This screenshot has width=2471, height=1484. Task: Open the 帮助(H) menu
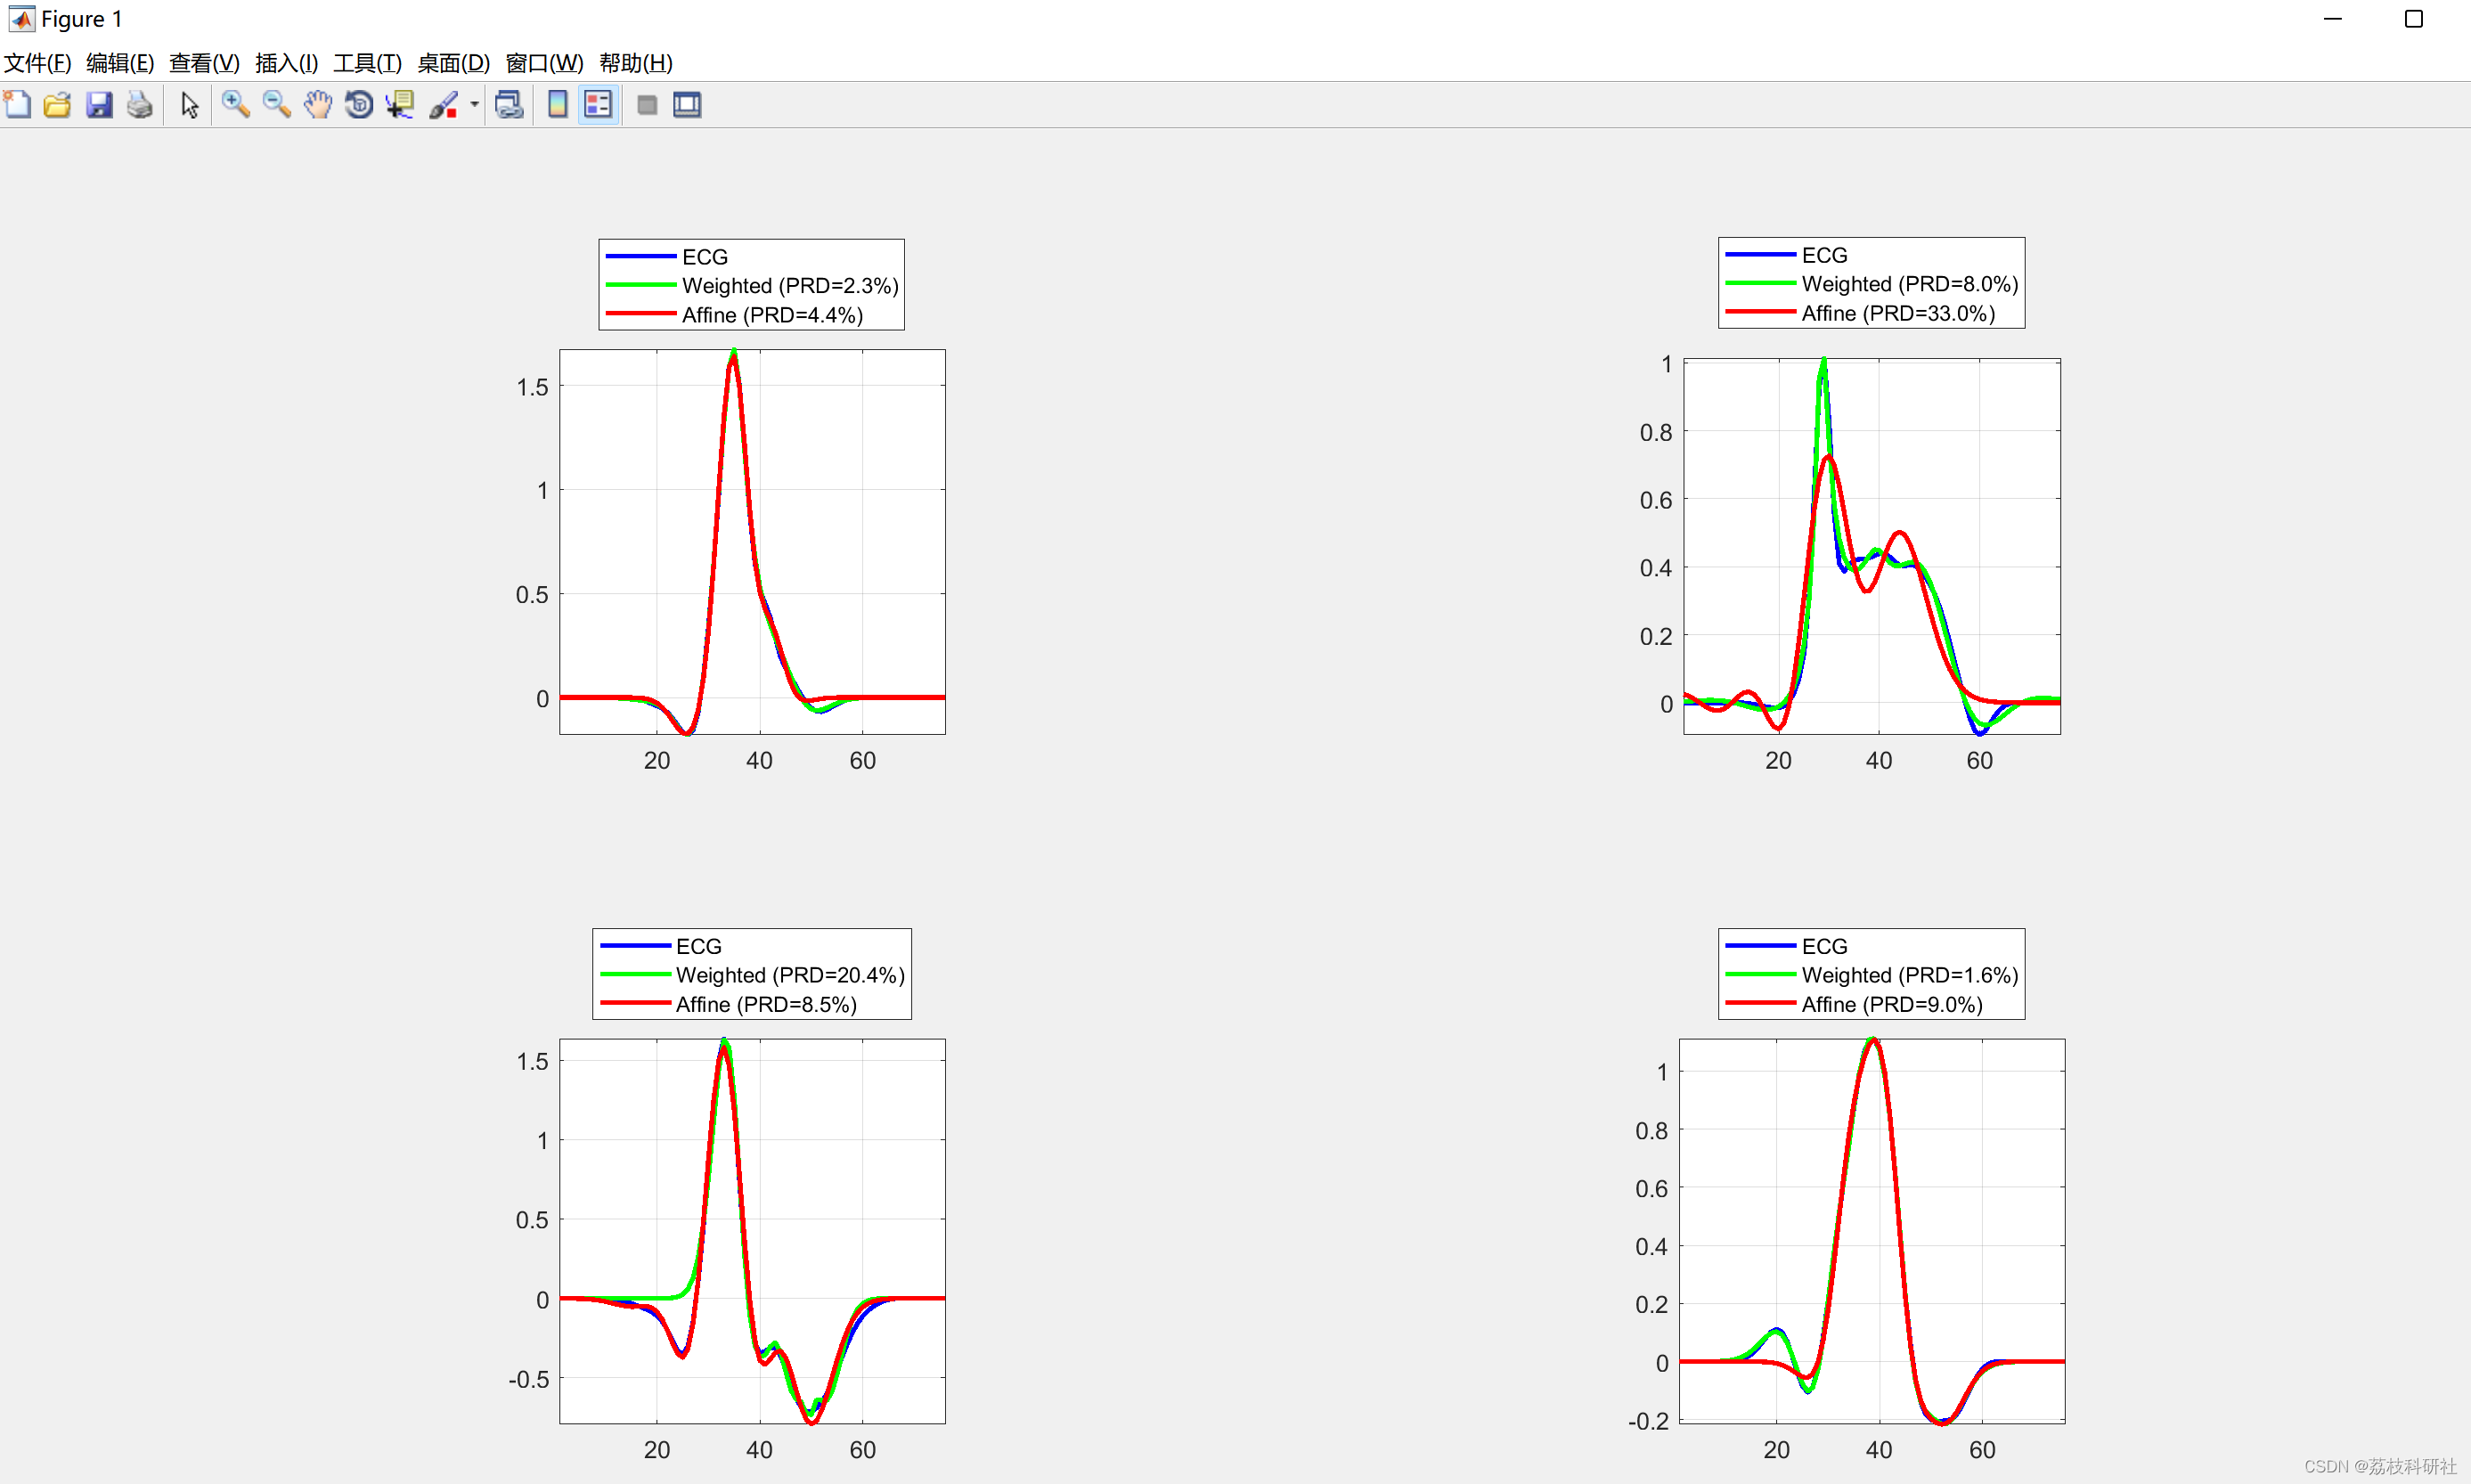point(635,63)
